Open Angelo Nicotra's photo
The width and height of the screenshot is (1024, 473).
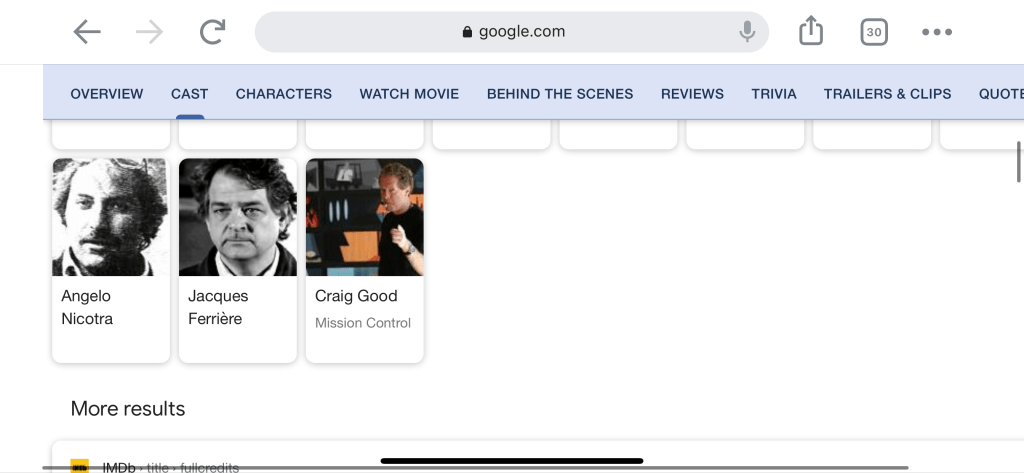click(110, 217)
